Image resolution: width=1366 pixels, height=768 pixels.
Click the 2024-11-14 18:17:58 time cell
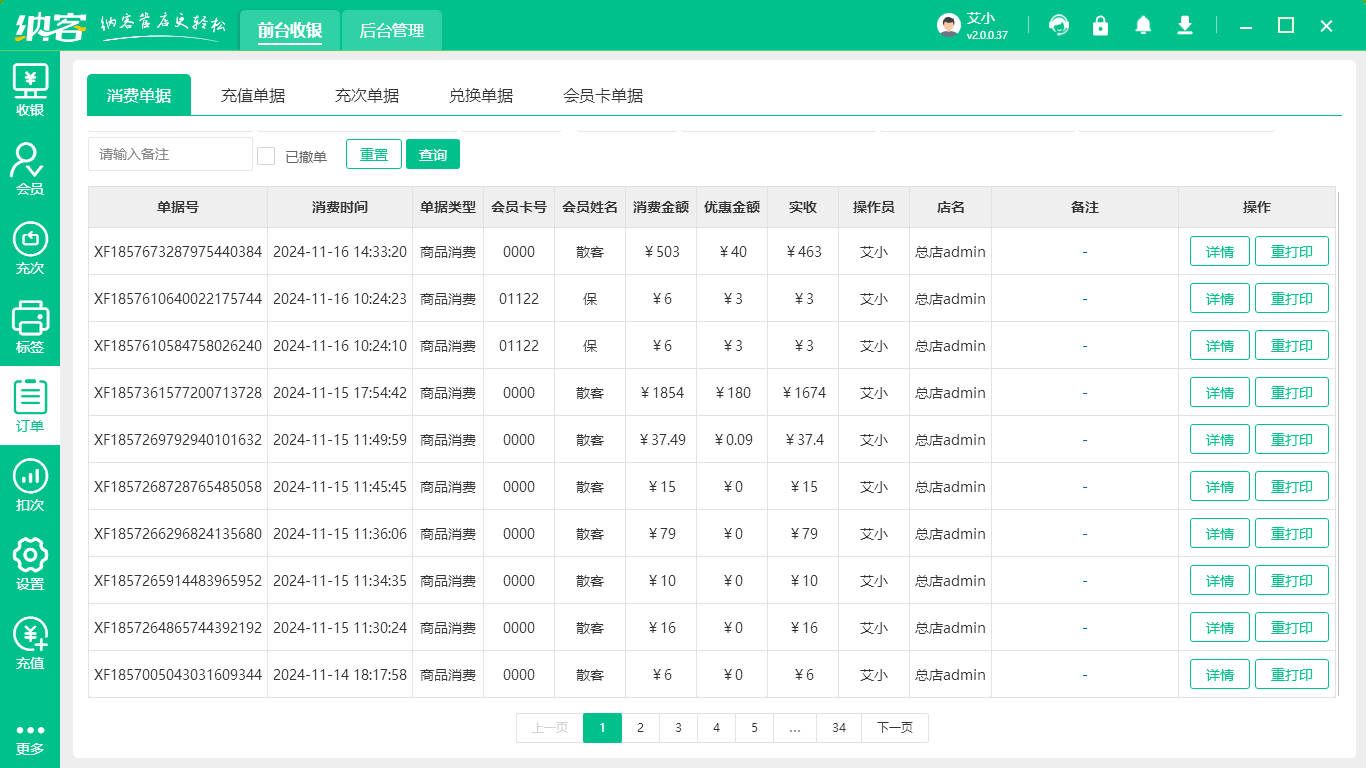[340, 675]
